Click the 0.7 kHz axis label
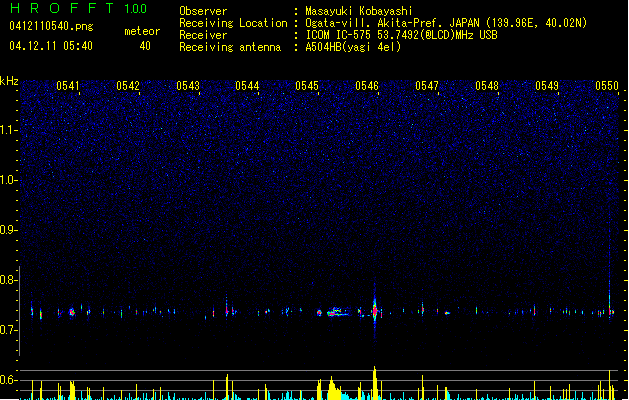The image size is (629, 400). click(x=9, y=330)
